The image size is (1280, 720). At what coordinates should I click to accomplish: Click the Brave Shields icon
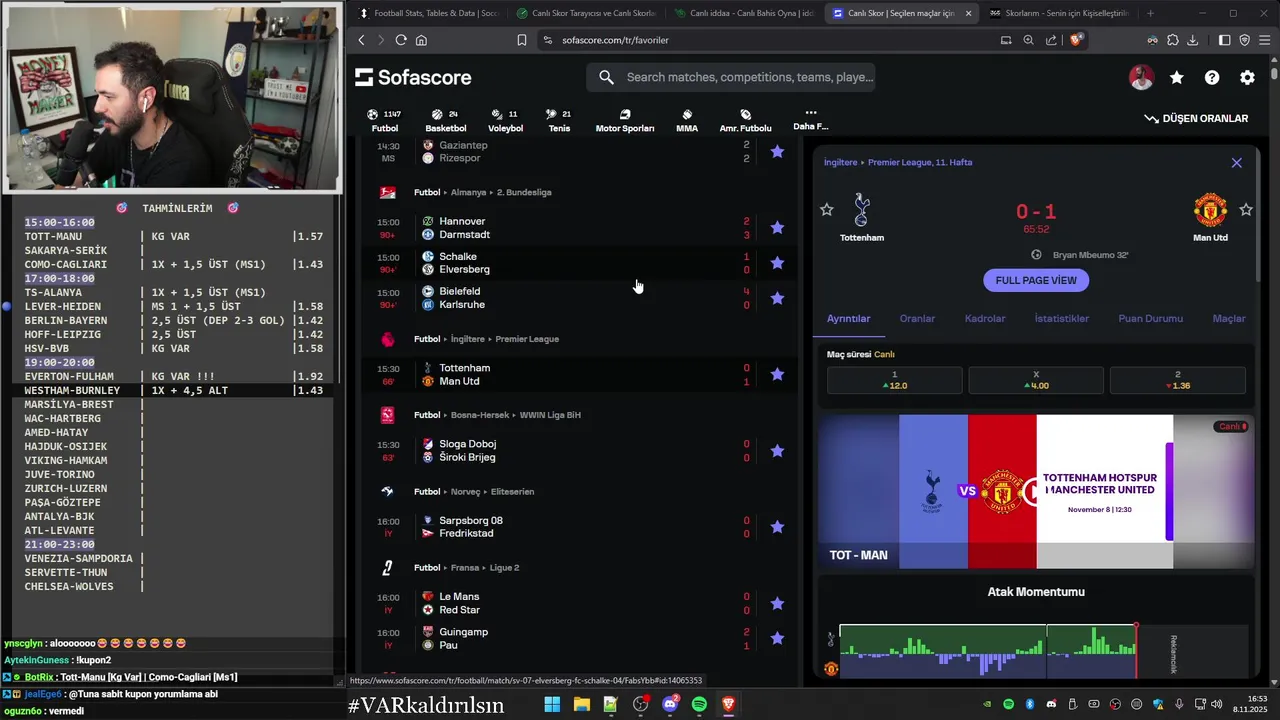1076,40
